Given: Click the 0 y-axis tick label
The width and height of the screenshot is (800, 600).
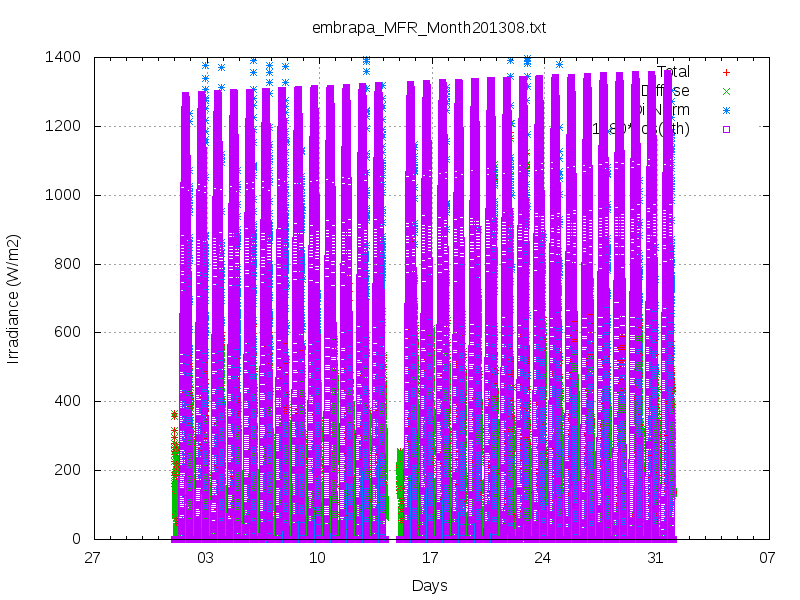Looking at the screenshot, I should (x=77, y=539).
